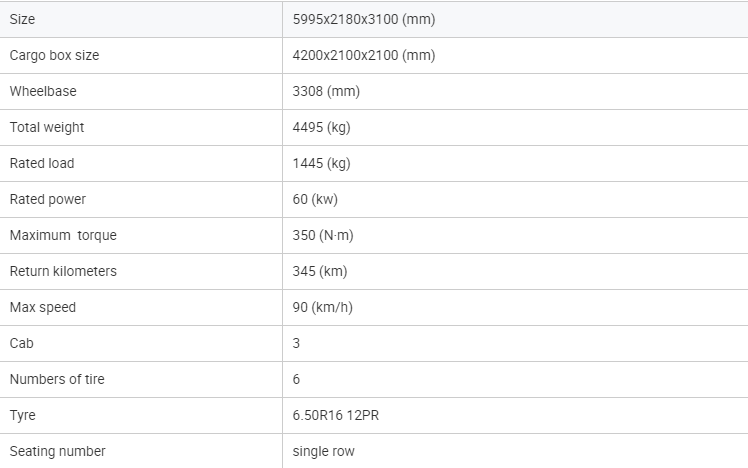The image size is (748, 468).
Task: Select the "single row" seating value
Action: pyautogui.click(x=323, y=451)
